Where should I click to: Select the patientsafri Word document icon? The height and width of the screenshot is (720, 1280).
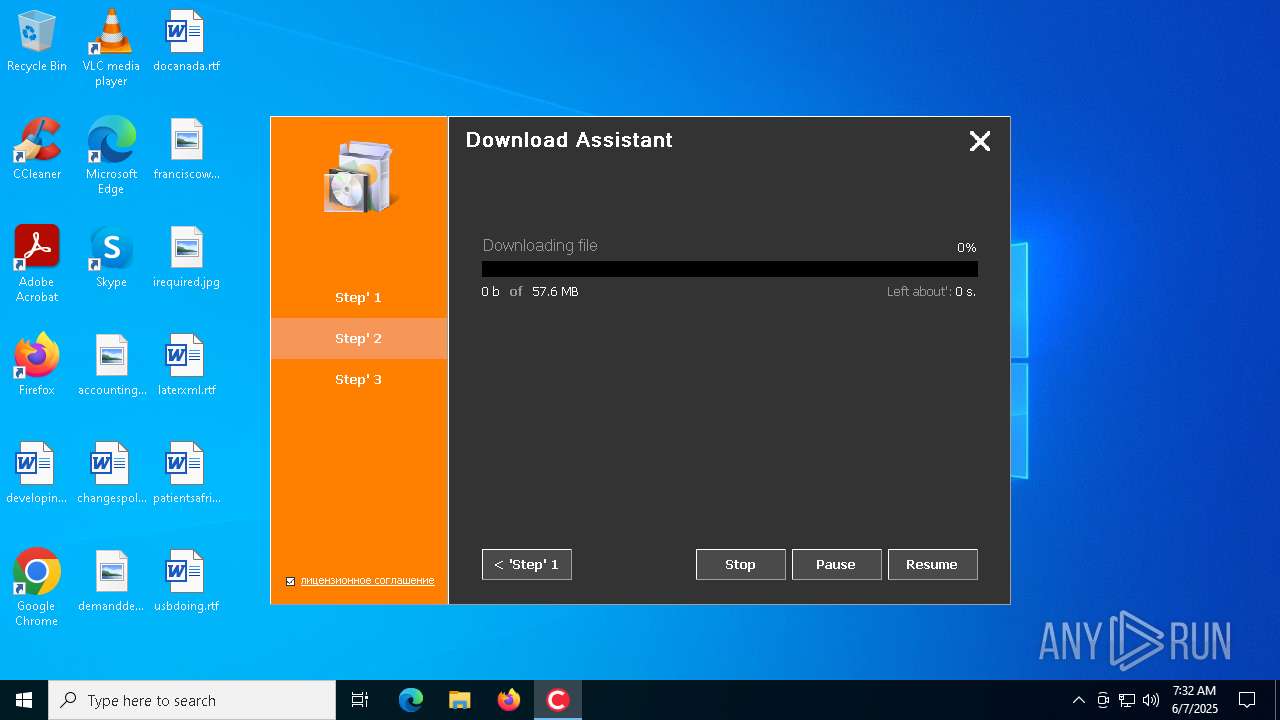click(186, 474)
